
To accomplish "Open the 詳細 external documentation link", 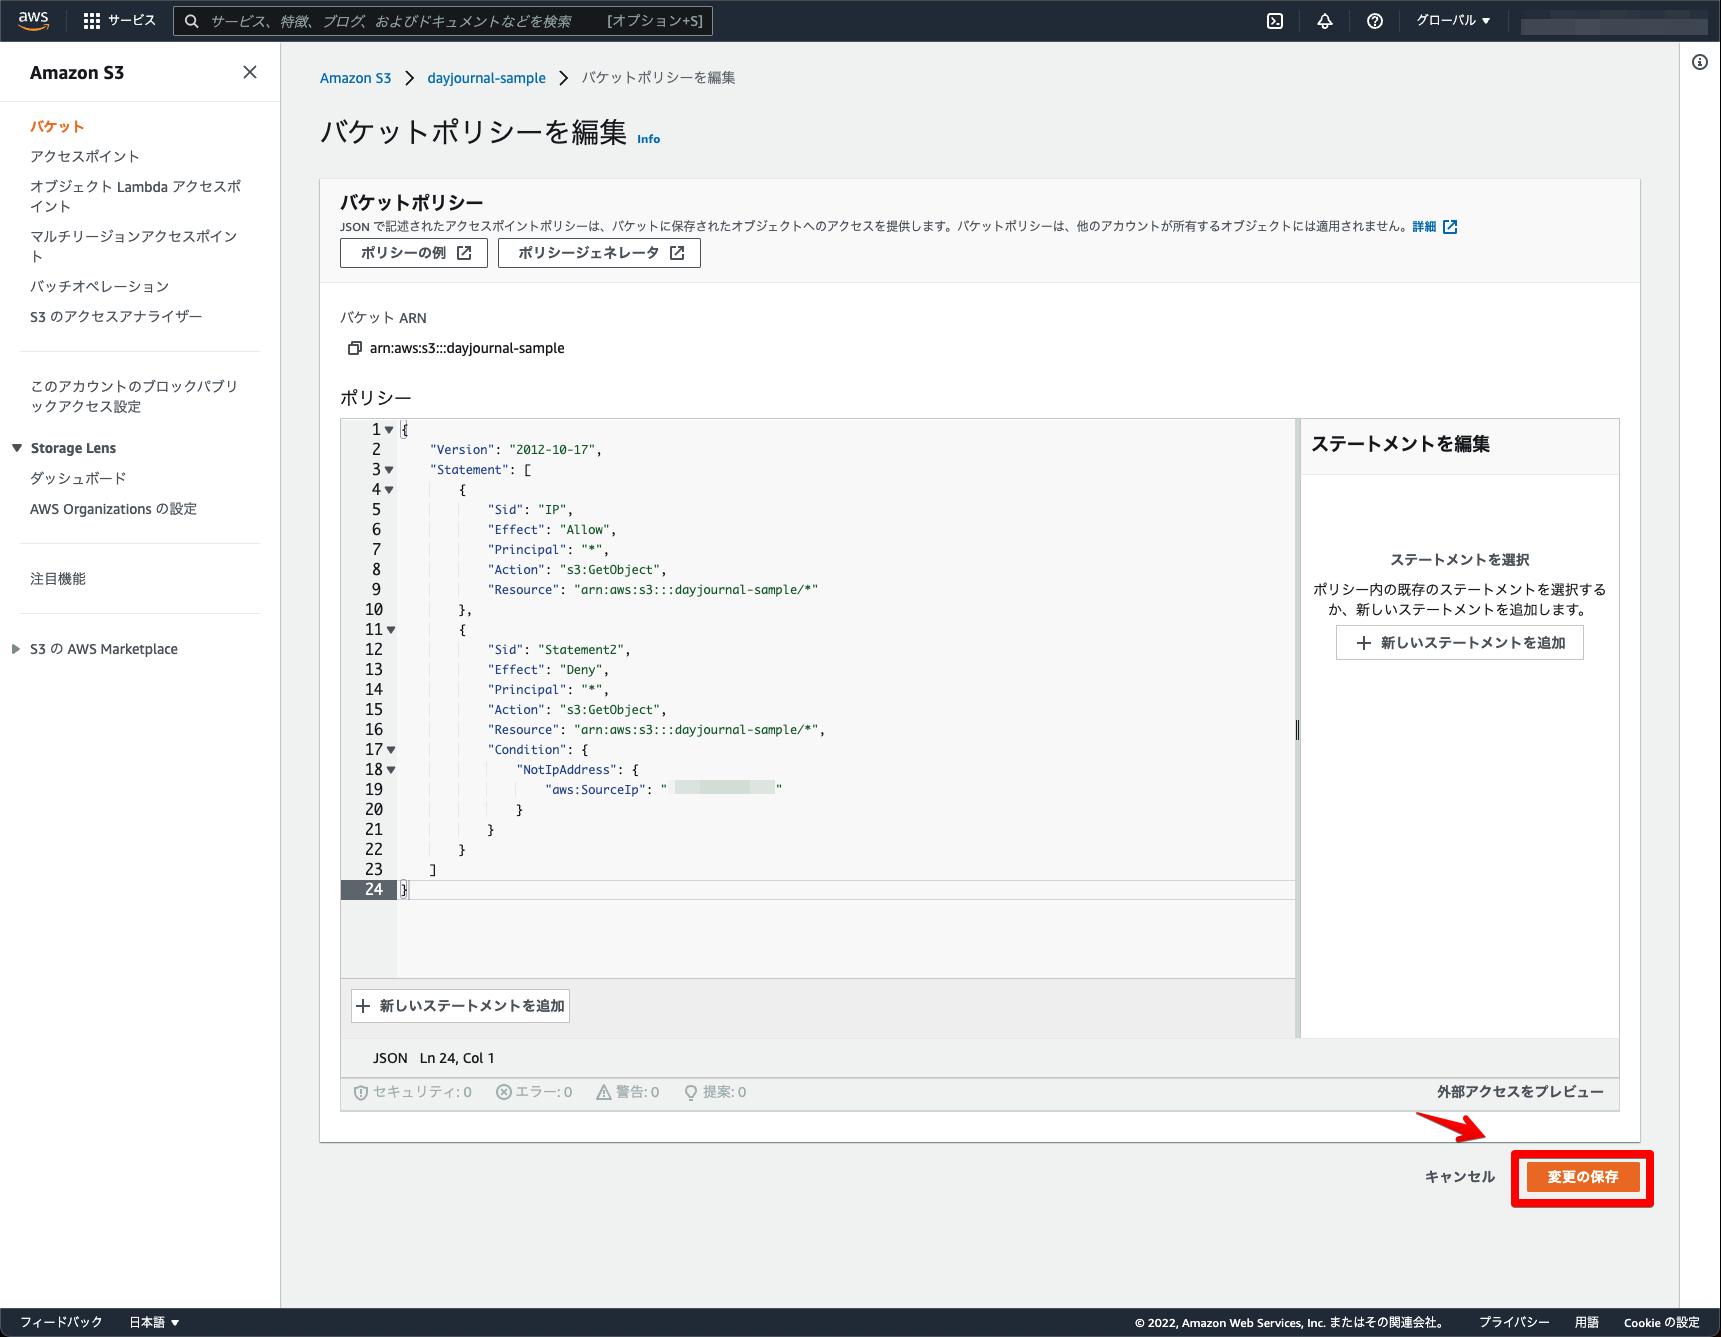I will [1434, 227].
